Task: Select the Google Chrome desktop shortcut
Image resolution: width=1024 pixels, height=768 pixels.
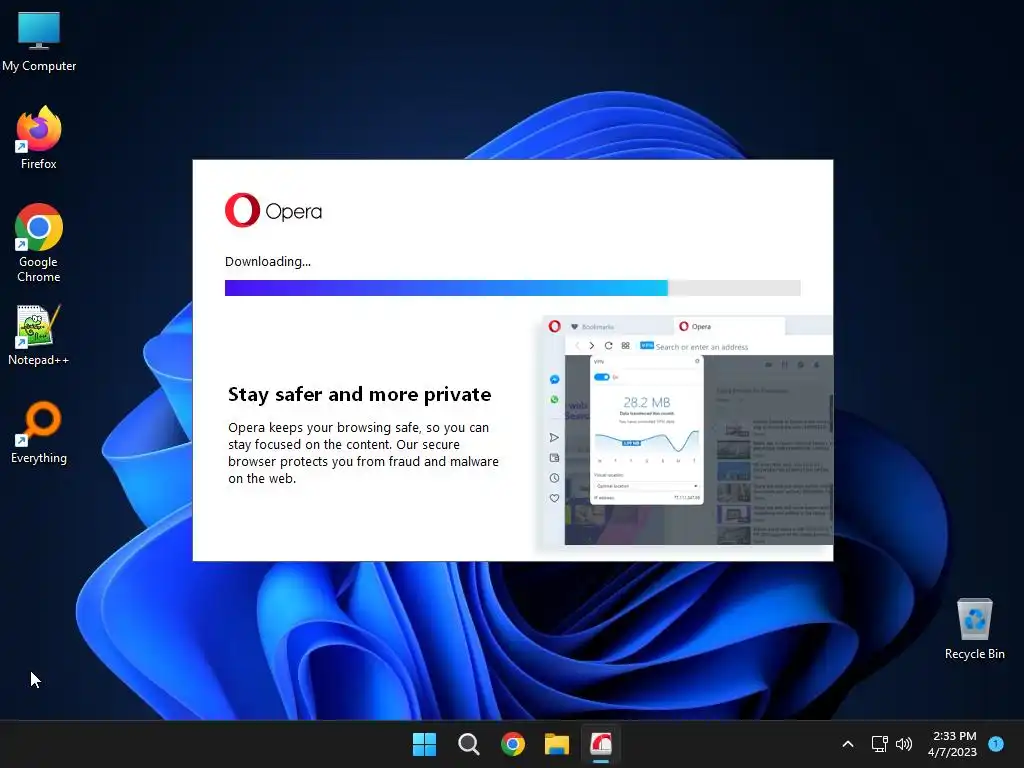Action: pos(39,243)
